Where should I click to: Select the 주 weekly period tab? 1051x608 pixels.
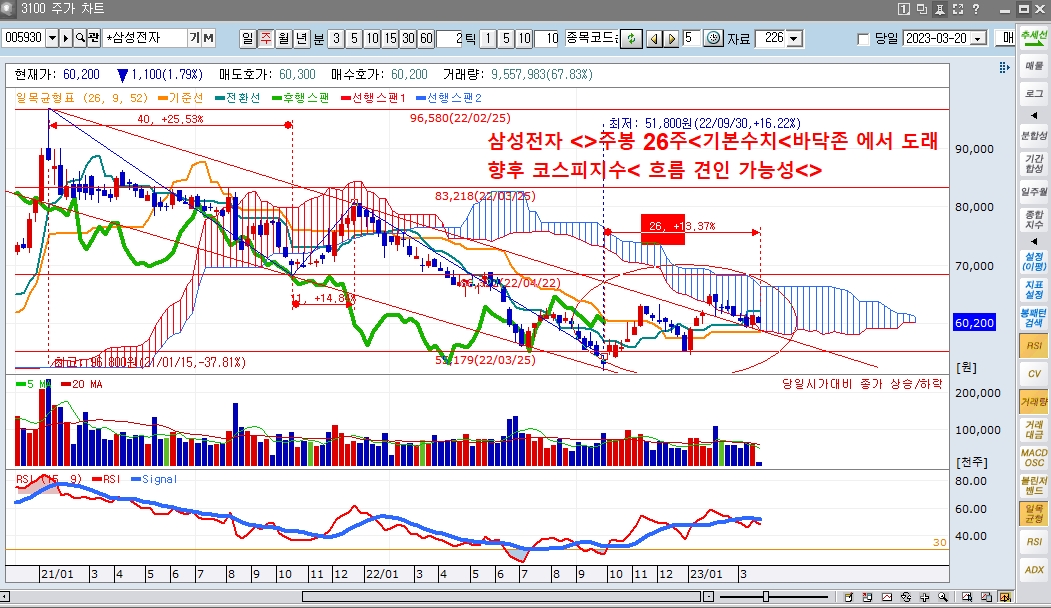click(x=266, y=38)
